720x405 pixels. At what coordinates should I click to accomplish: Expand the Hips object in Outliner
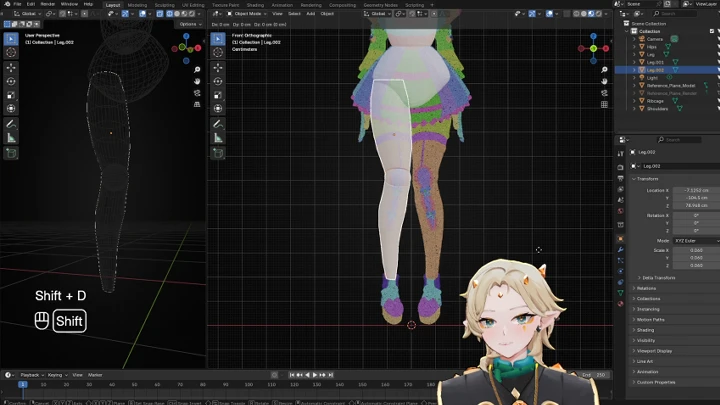point(635,47)
